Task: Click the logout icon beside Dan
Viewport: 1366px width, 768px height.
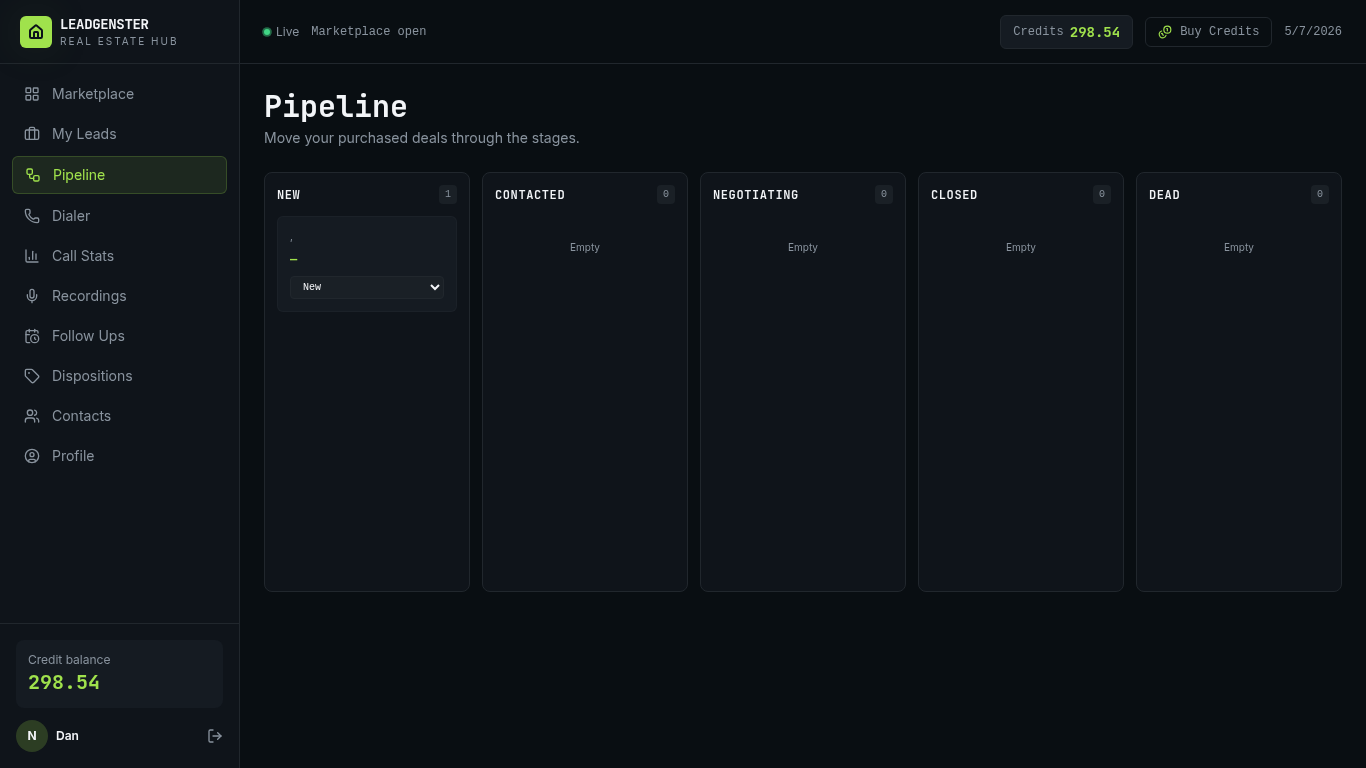Action: [x=215, y=736]
